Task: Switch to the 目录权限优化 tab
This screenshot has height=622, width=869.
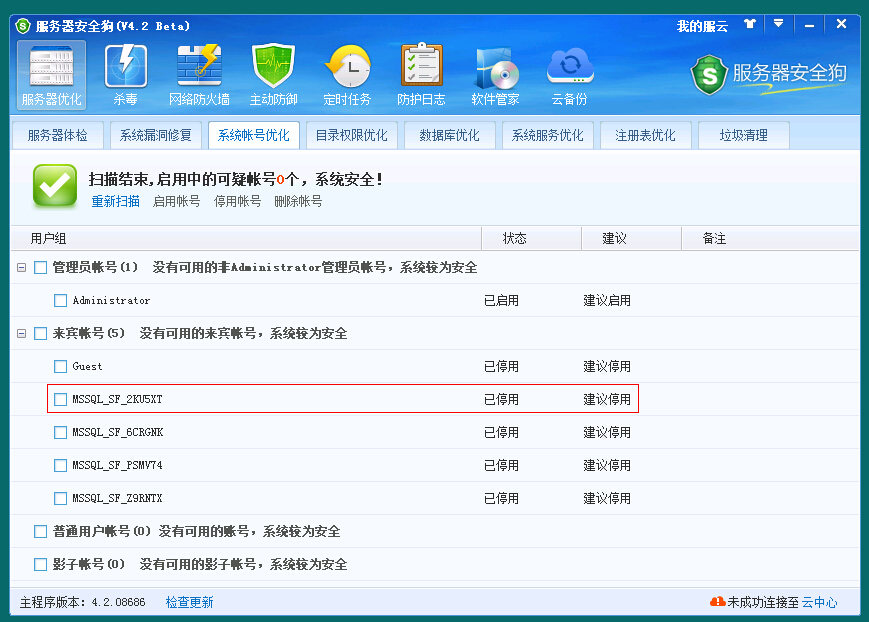Action: pos(351,135)
